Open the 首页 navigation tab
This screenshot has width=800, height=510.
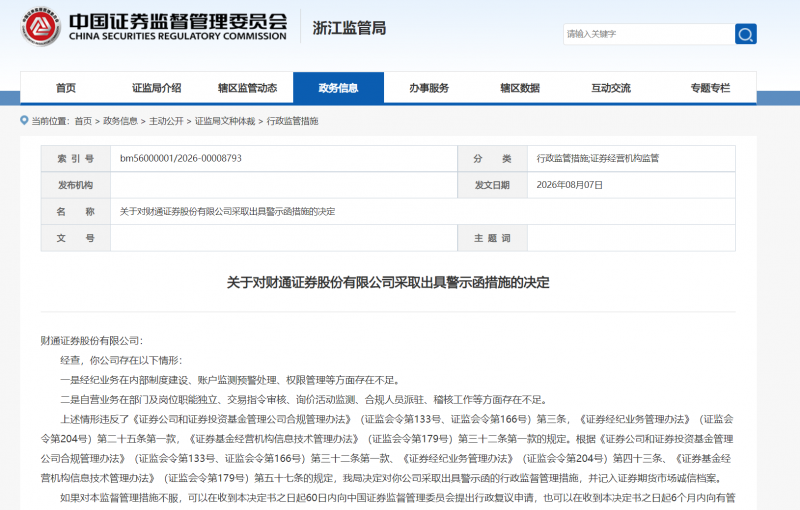click(x=66, y=88)
